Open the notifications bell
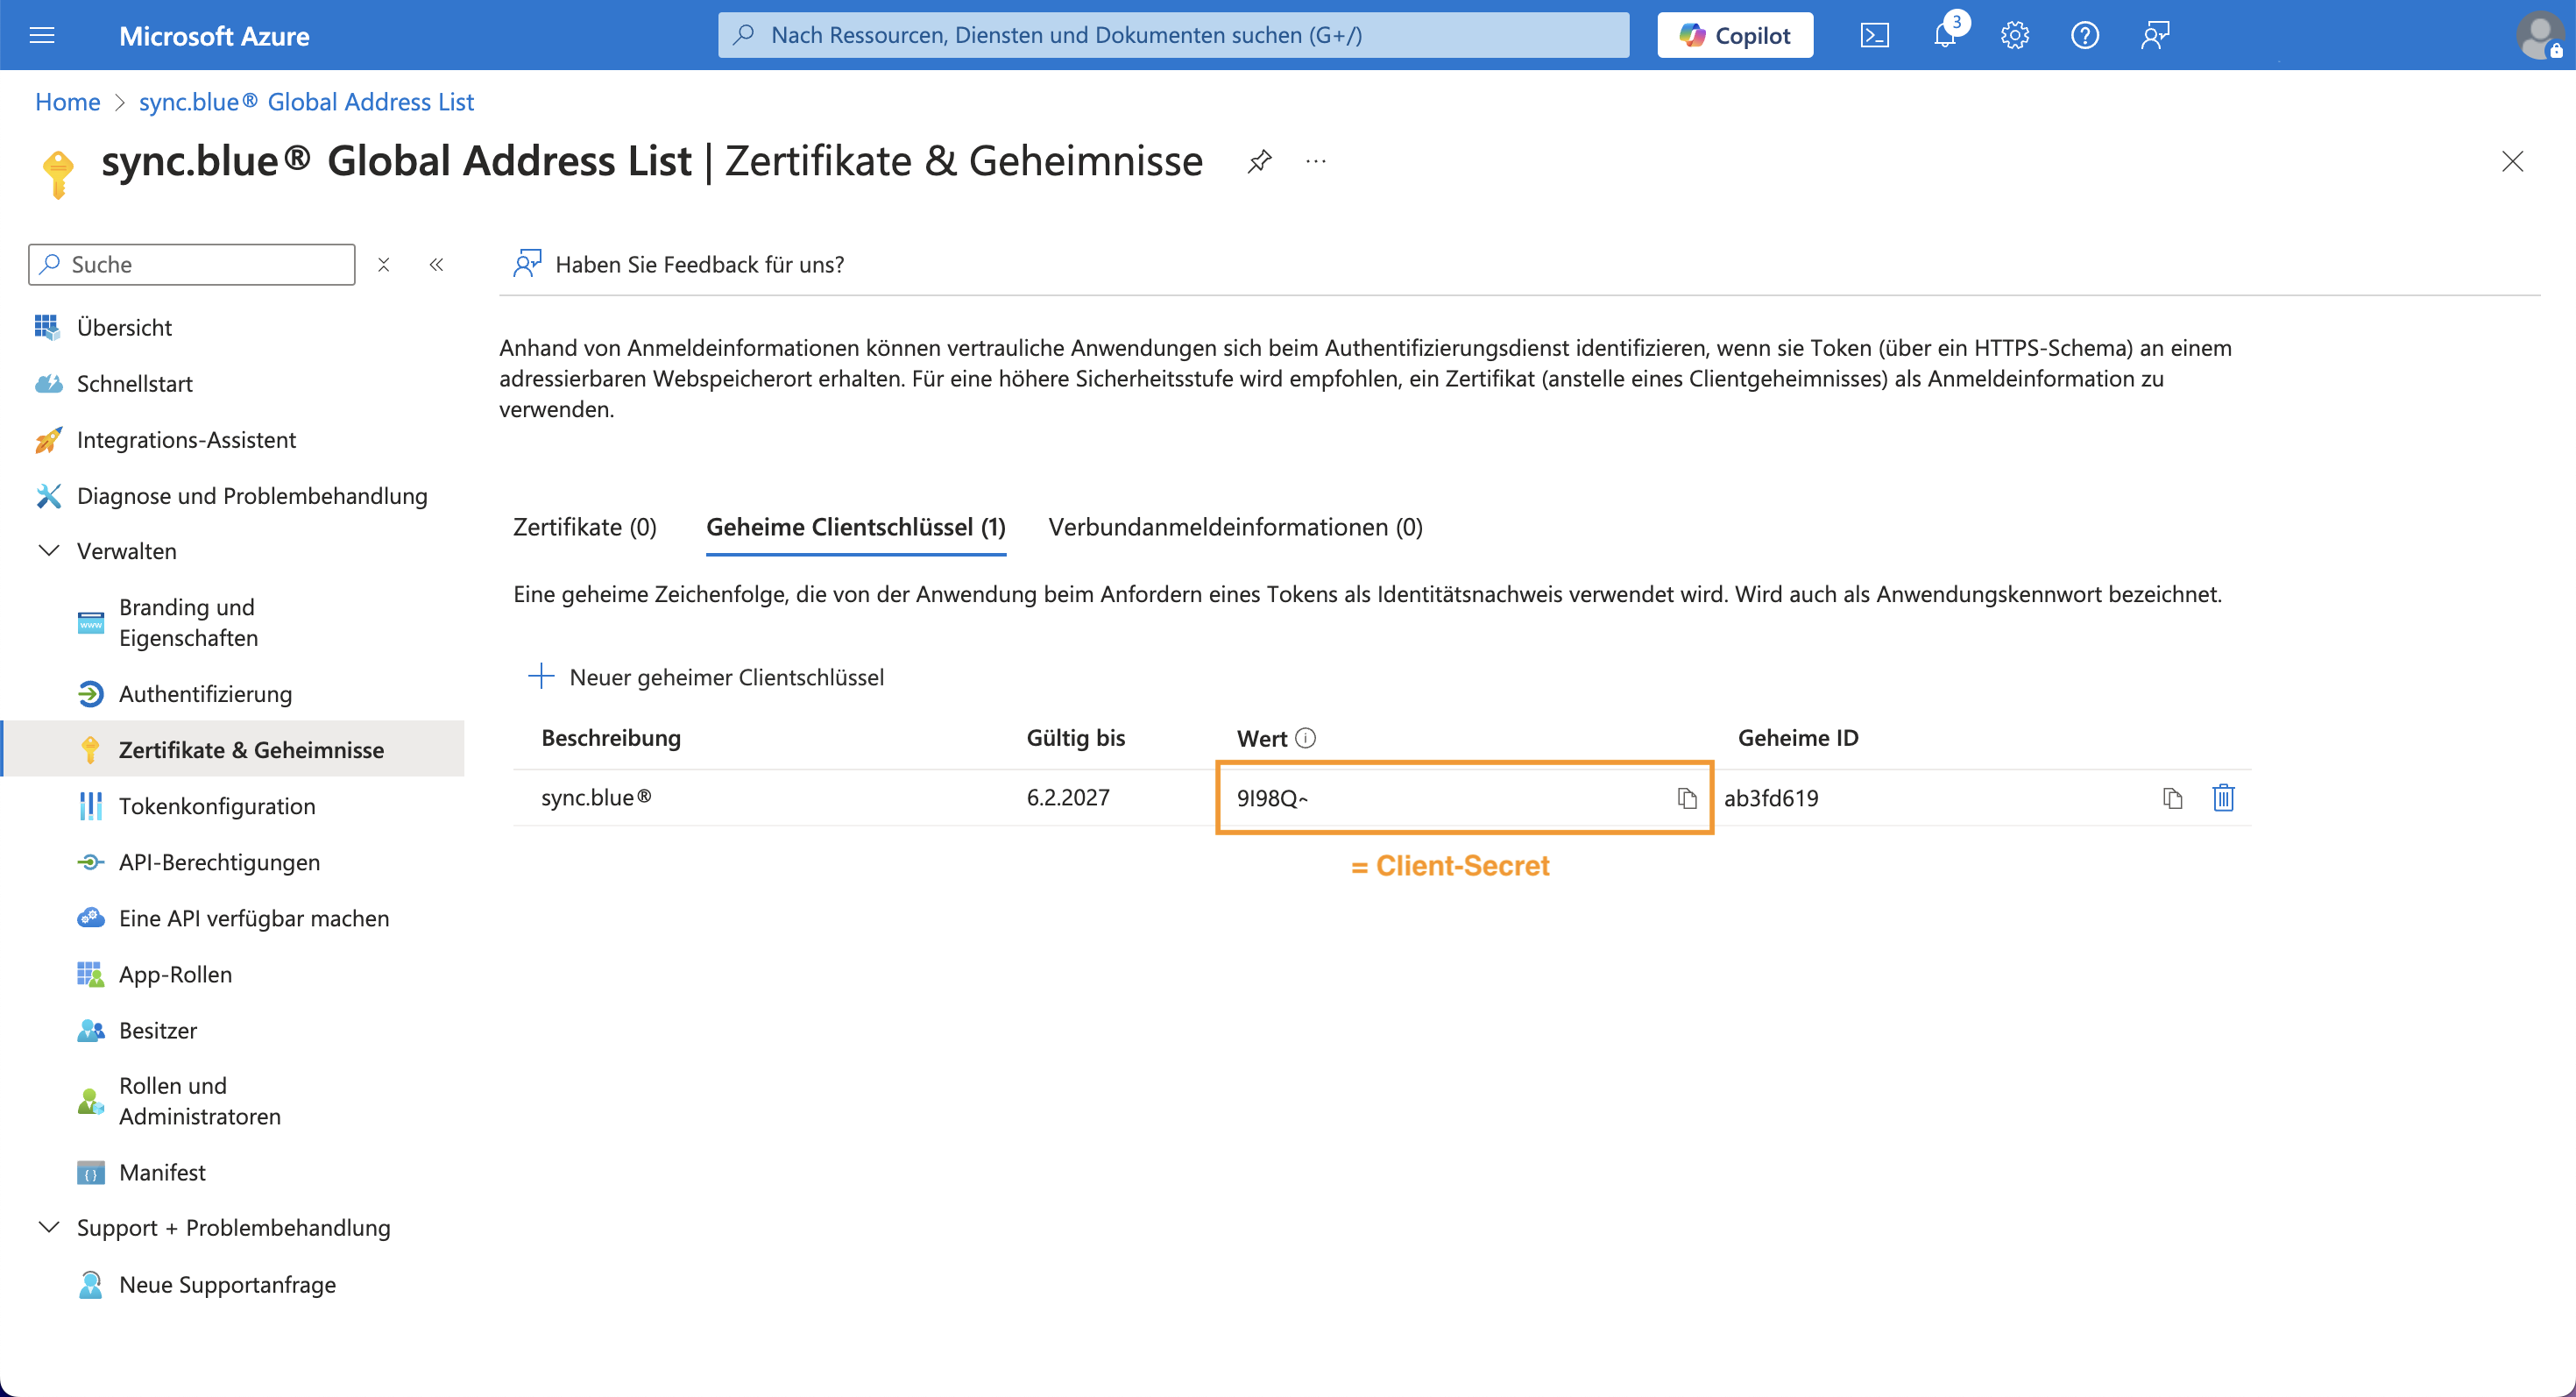 pos(1945,35)
